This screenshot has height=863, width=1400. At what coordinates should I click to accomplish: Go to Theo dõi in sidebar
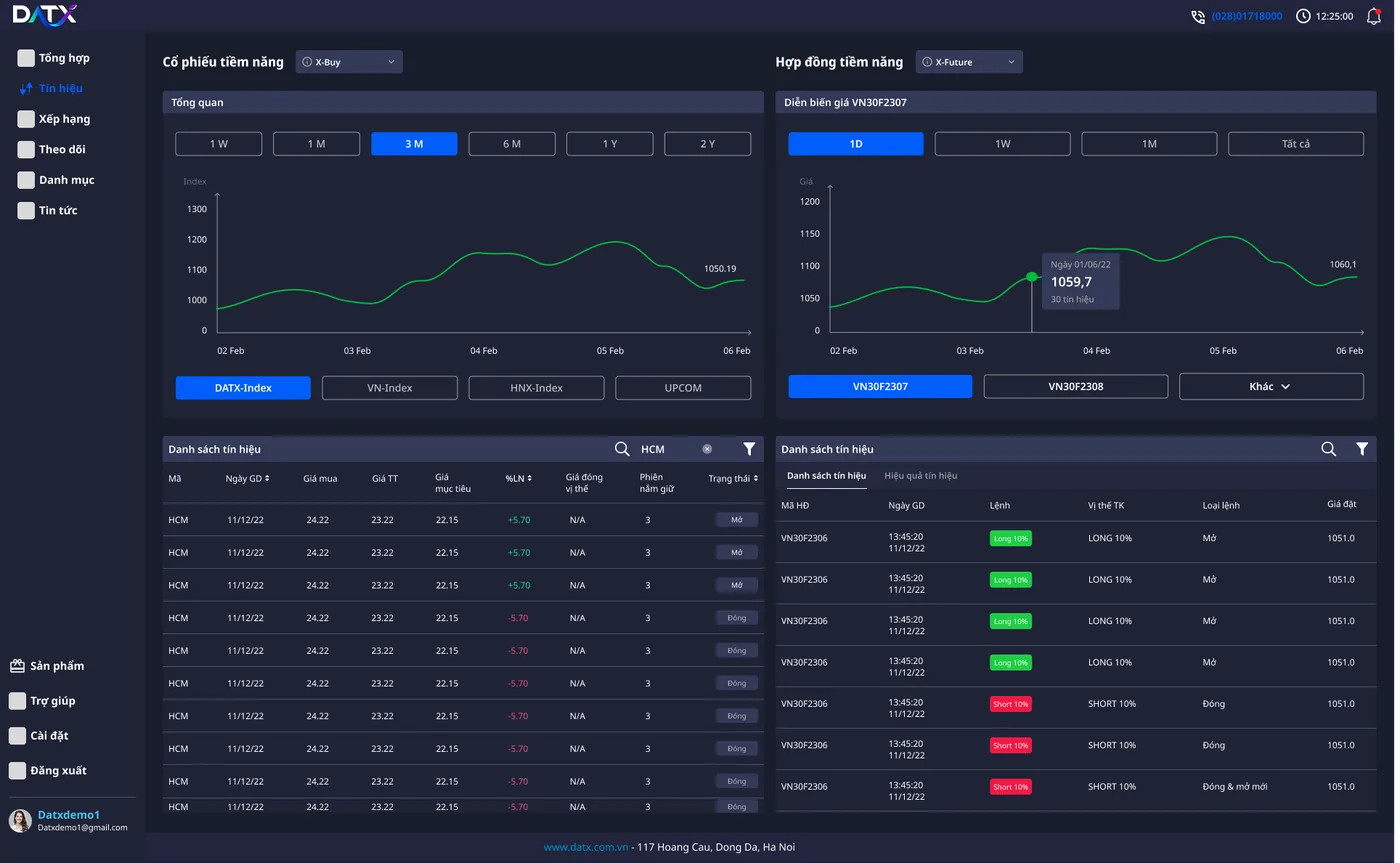click(62, 150)
